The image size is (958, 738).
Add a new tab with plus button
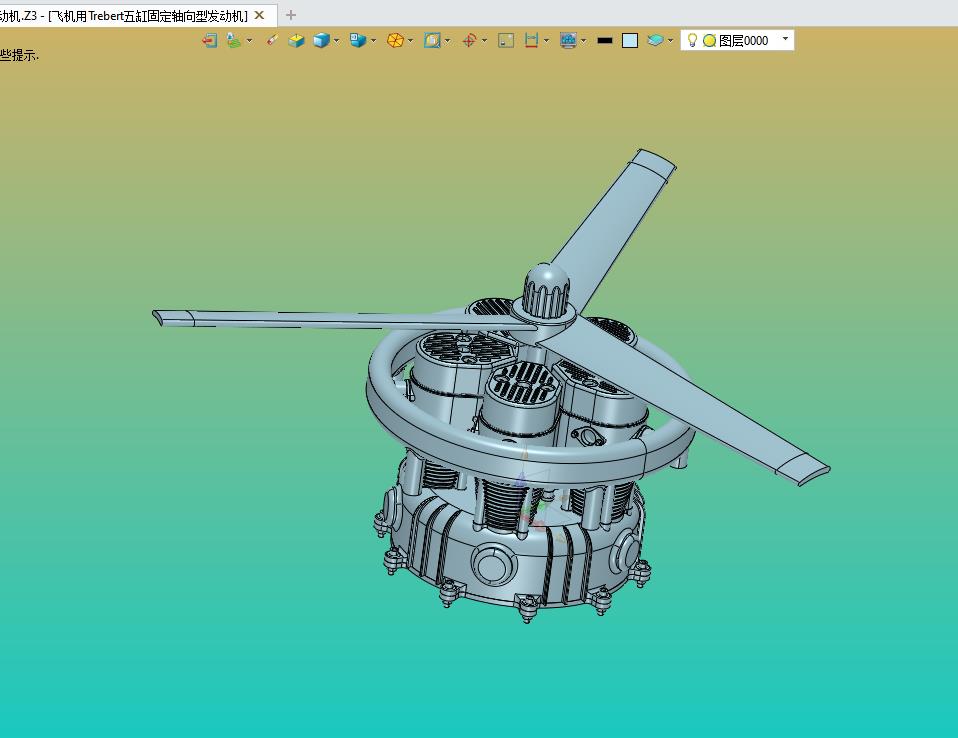click(x=291, y=15)
